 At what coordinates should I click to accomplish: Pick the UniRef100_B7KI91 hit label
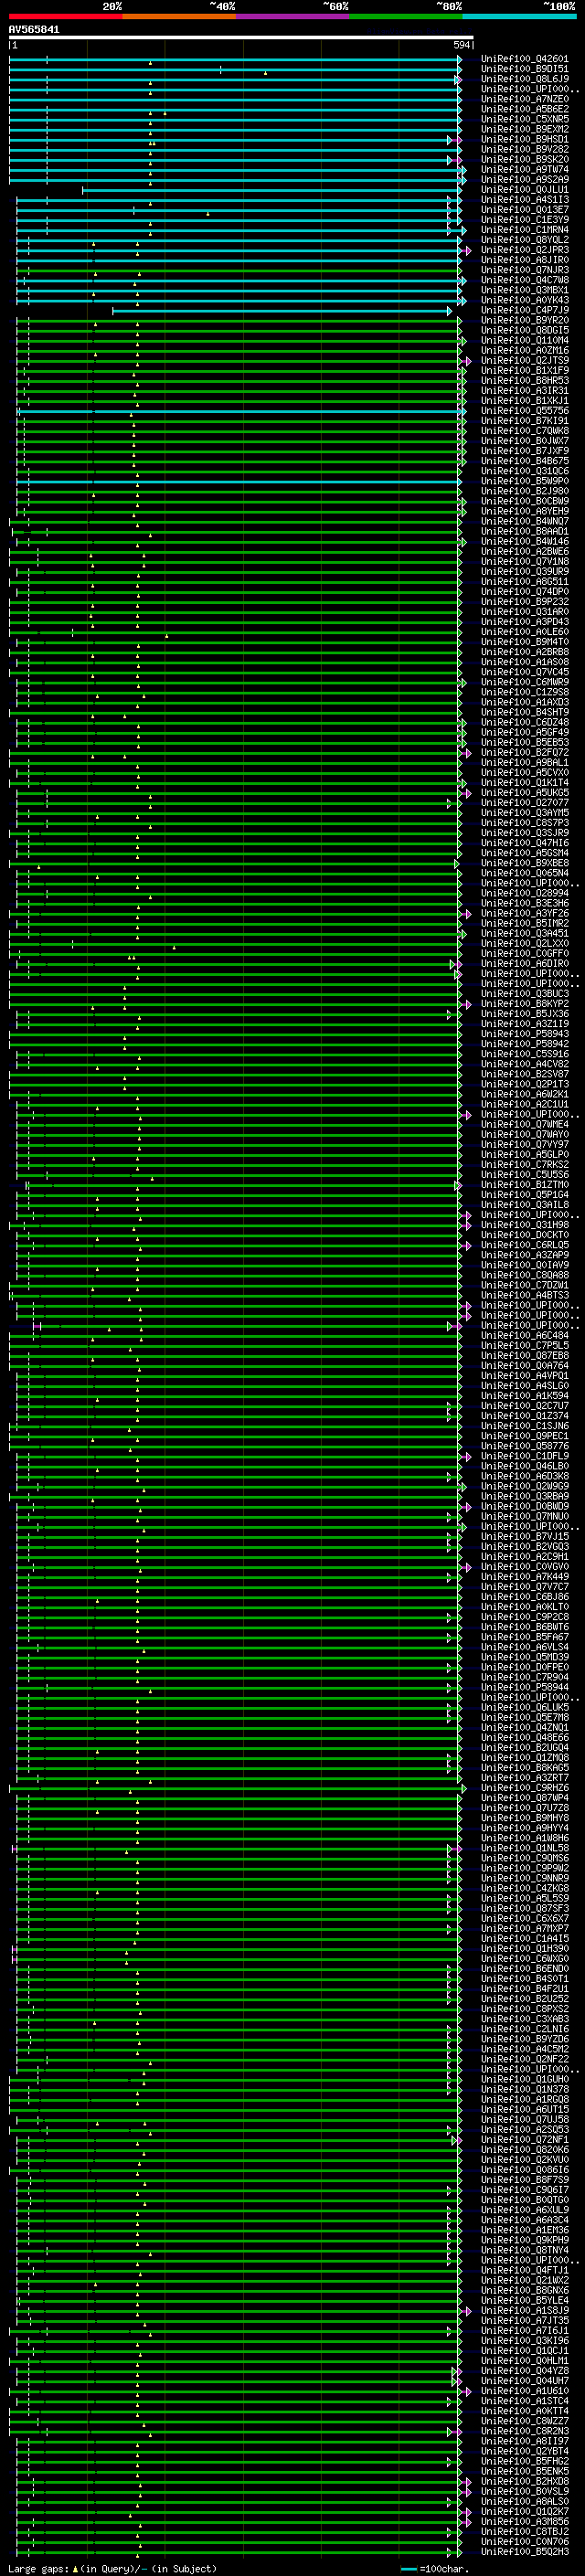[524, 421]
